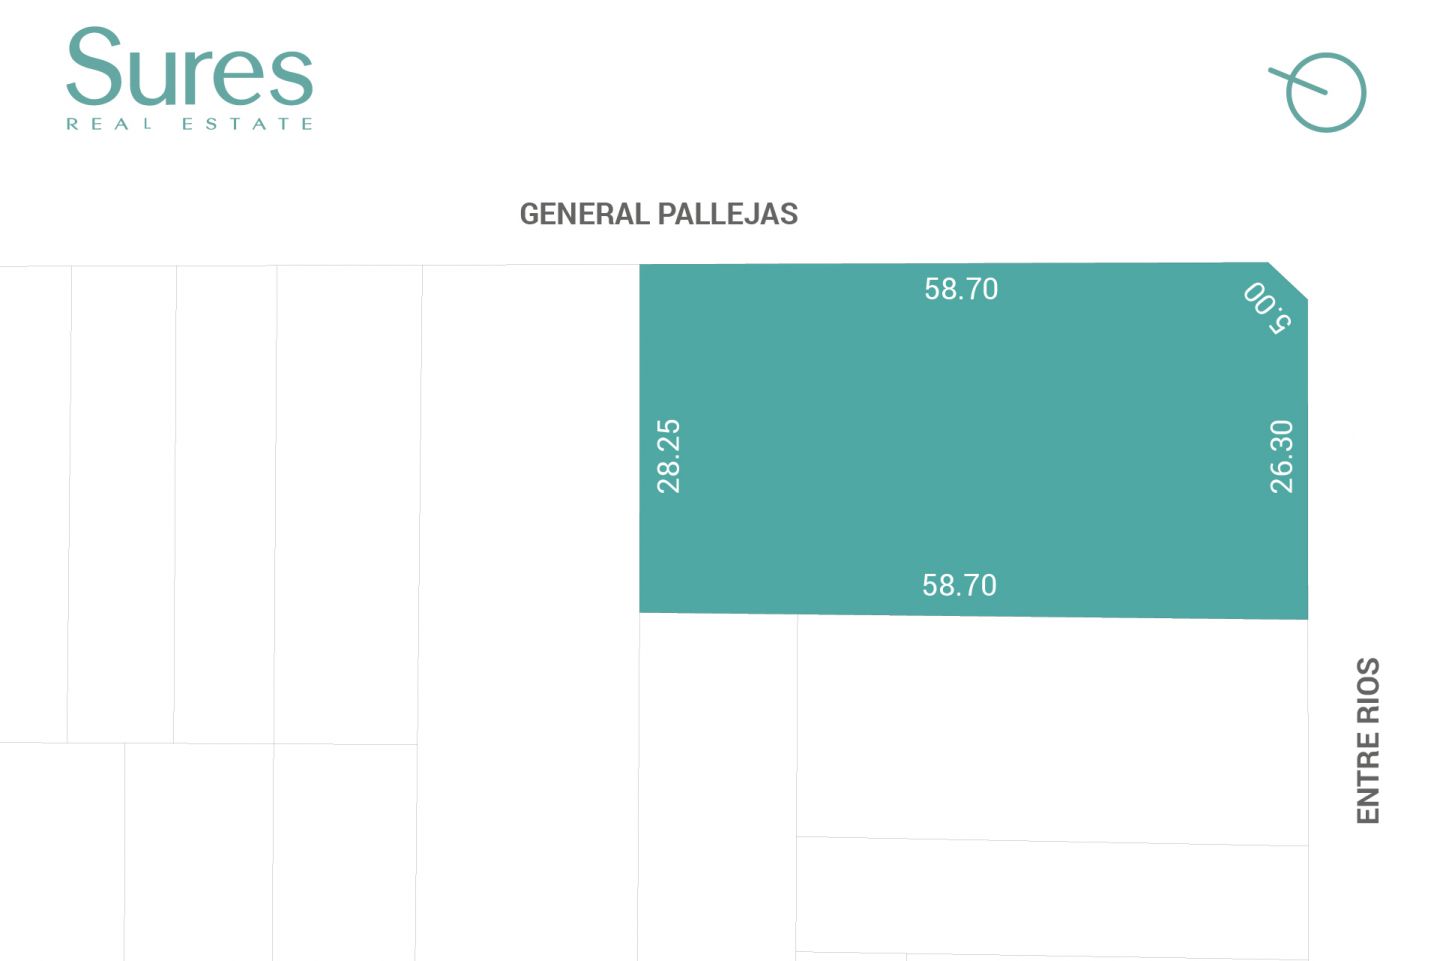Click the north compass icon
The width and height of the screenshot is (1440, 961).
click(1319, 92)
